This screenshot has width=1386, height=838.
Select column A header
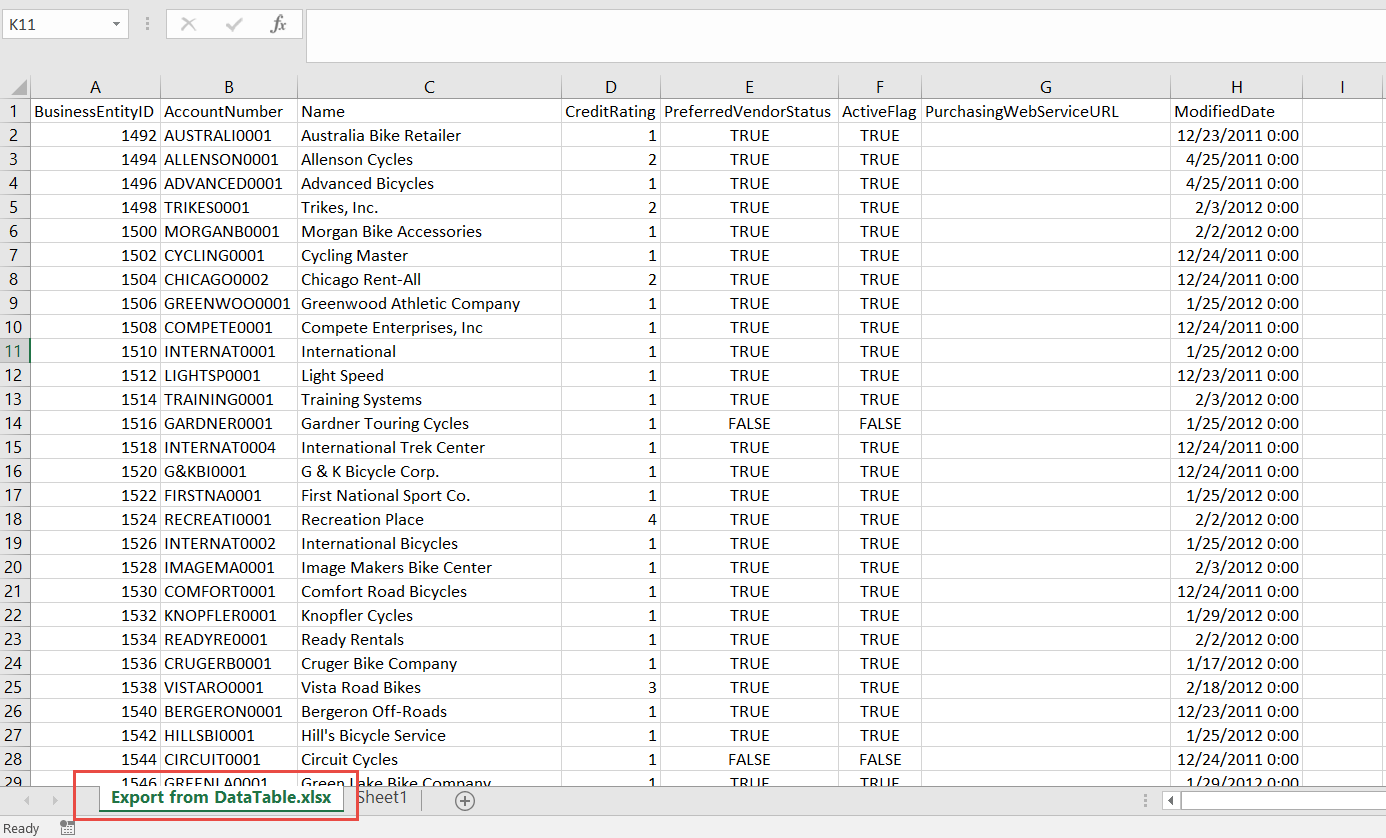95,87
